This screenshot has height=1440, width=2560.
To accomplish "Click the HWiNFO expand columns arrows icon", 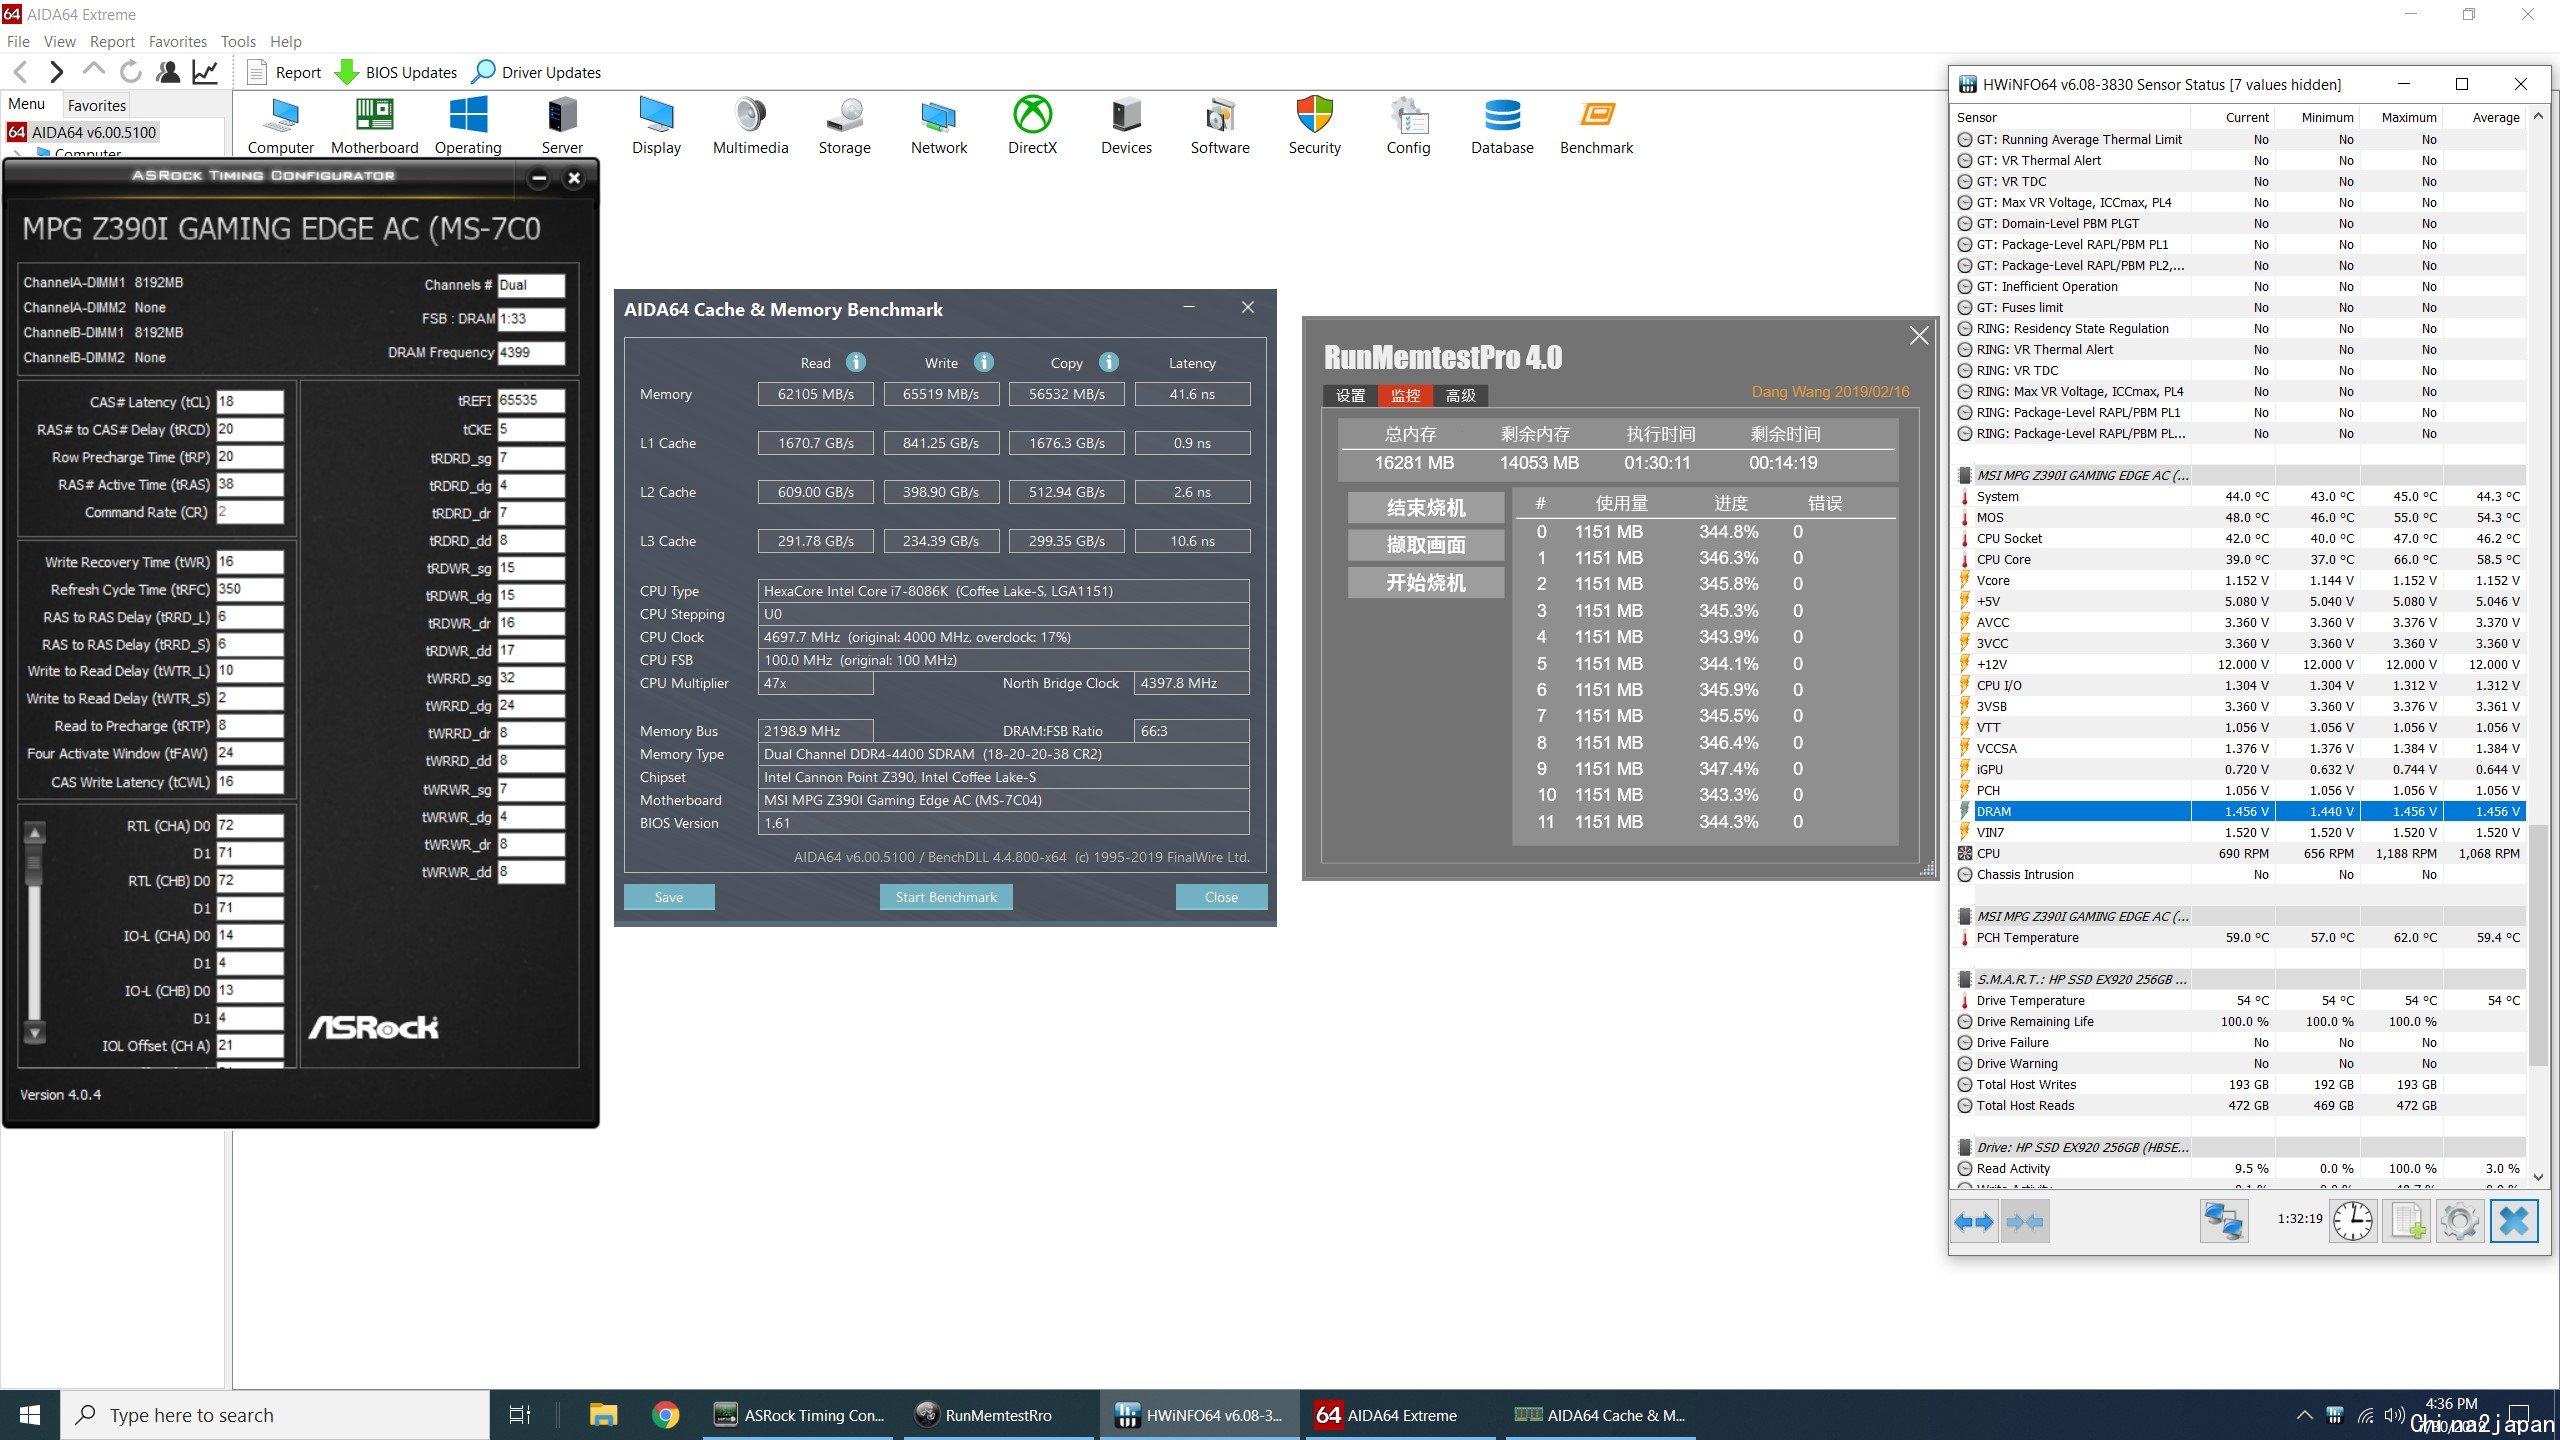I will coord(1974,1222).
